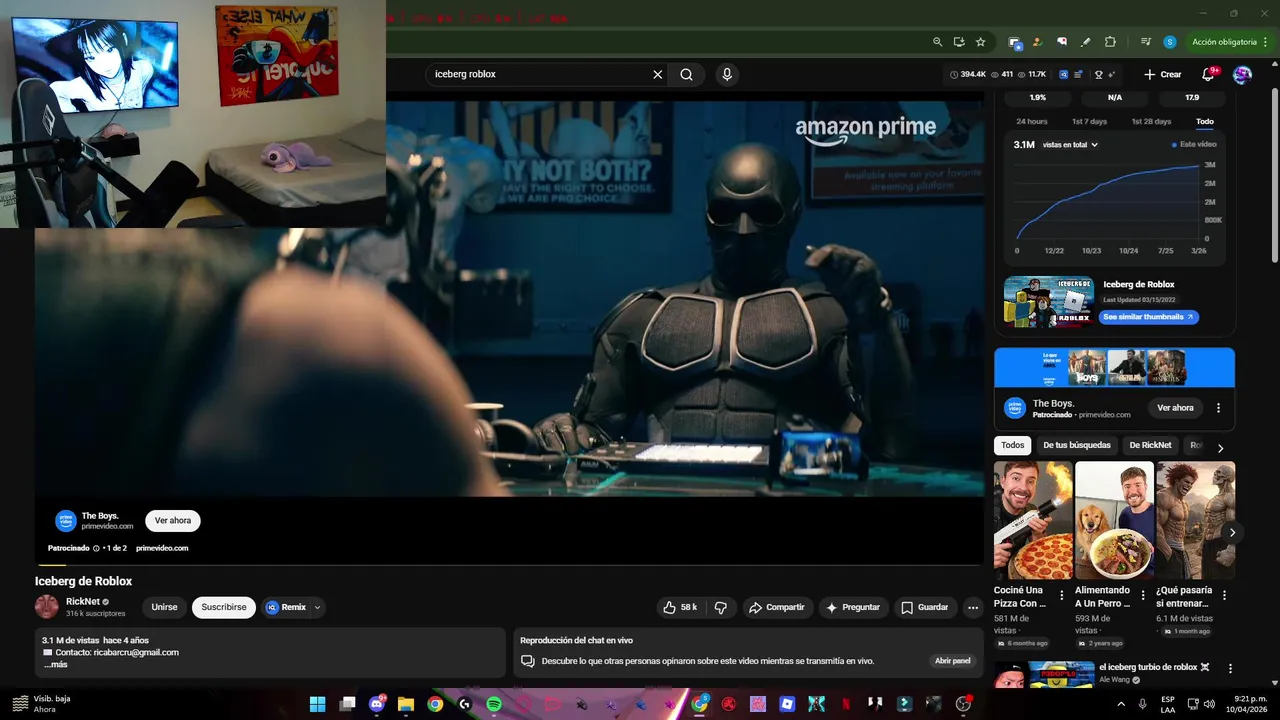Open vistas en total dropdown
The width and height of the screenshot is (1280, 720).
(x=1070, y=145)
